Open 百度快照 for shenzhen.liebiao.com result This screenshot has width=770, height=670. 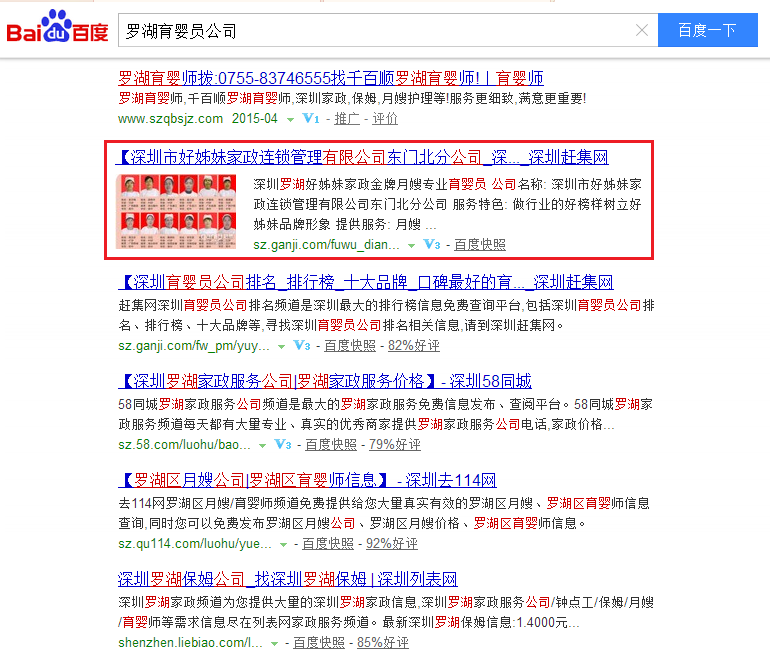click(319, 642)
